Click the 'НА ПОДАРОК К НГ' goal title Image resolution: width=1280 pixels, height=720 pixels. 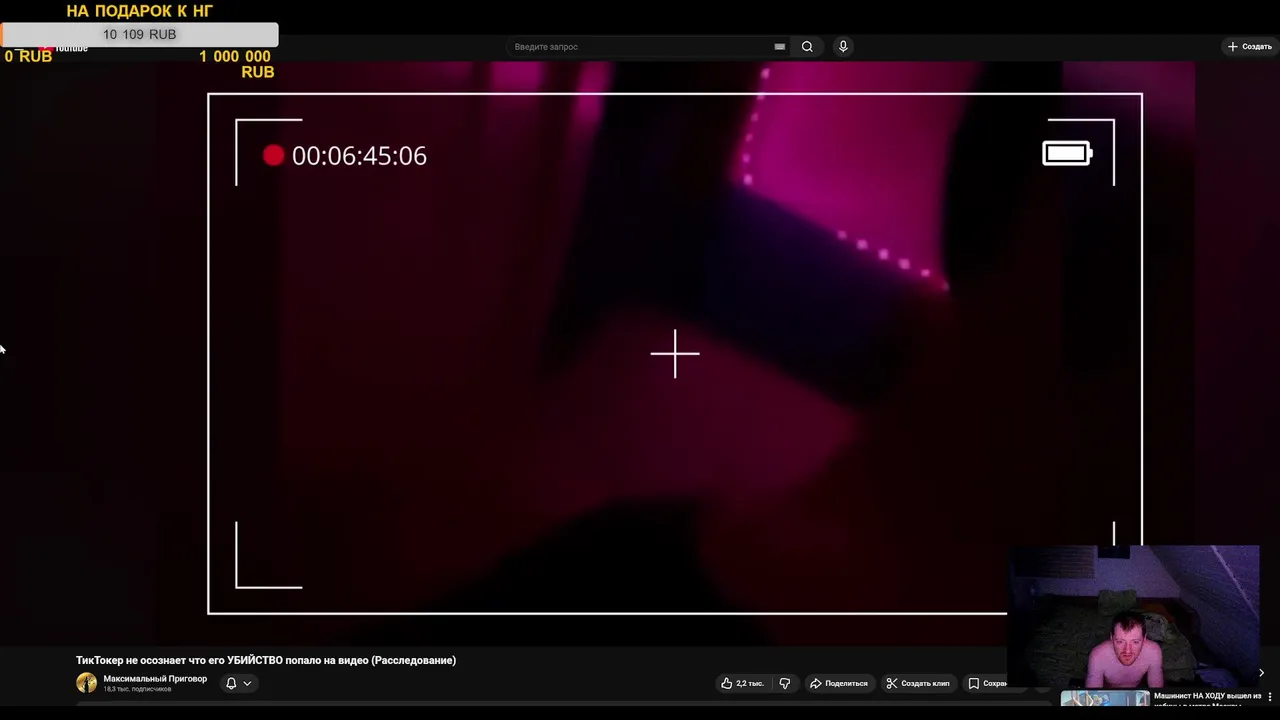coord(140,11)
